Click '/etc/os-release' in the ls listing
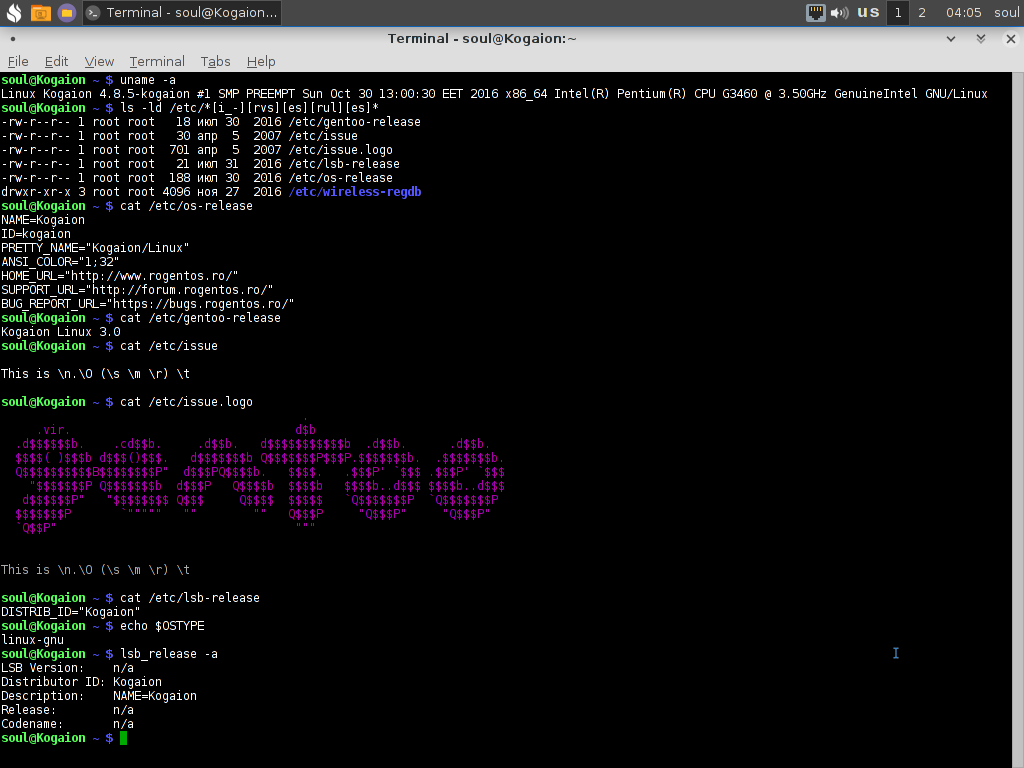 pos(340,178)
